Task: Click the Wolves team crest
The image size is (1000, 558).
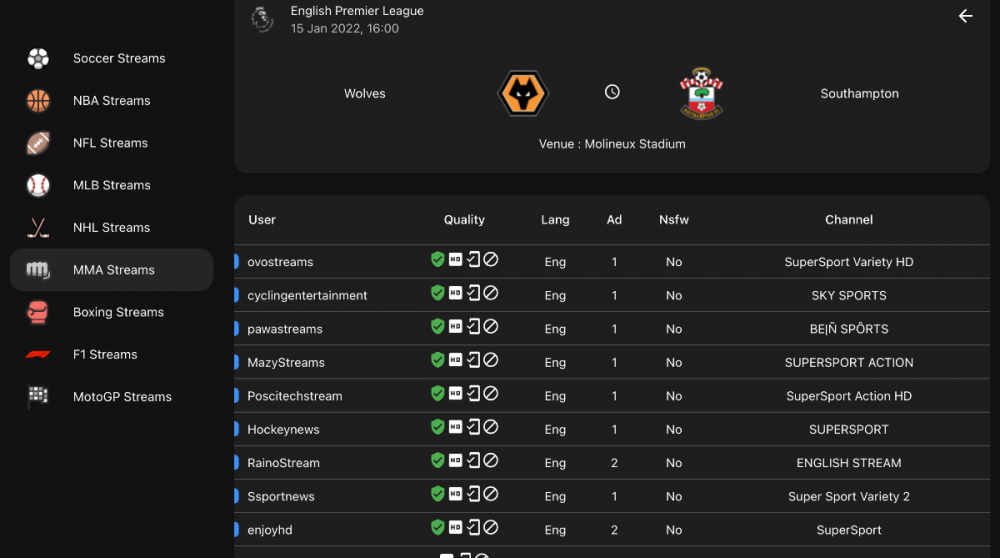Action: [523, 93]
